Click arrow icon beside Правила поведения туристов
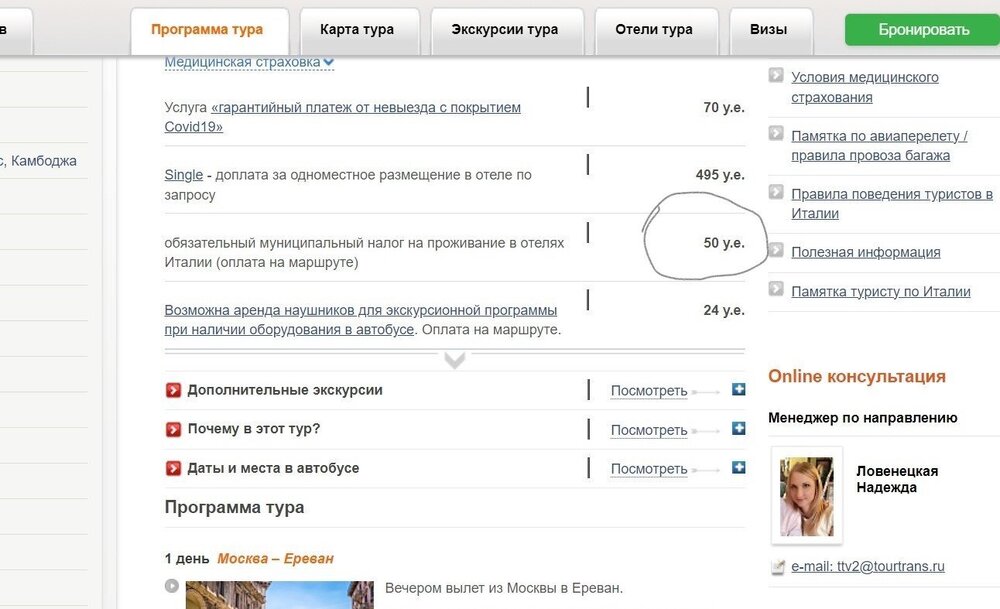 (776, 192)
